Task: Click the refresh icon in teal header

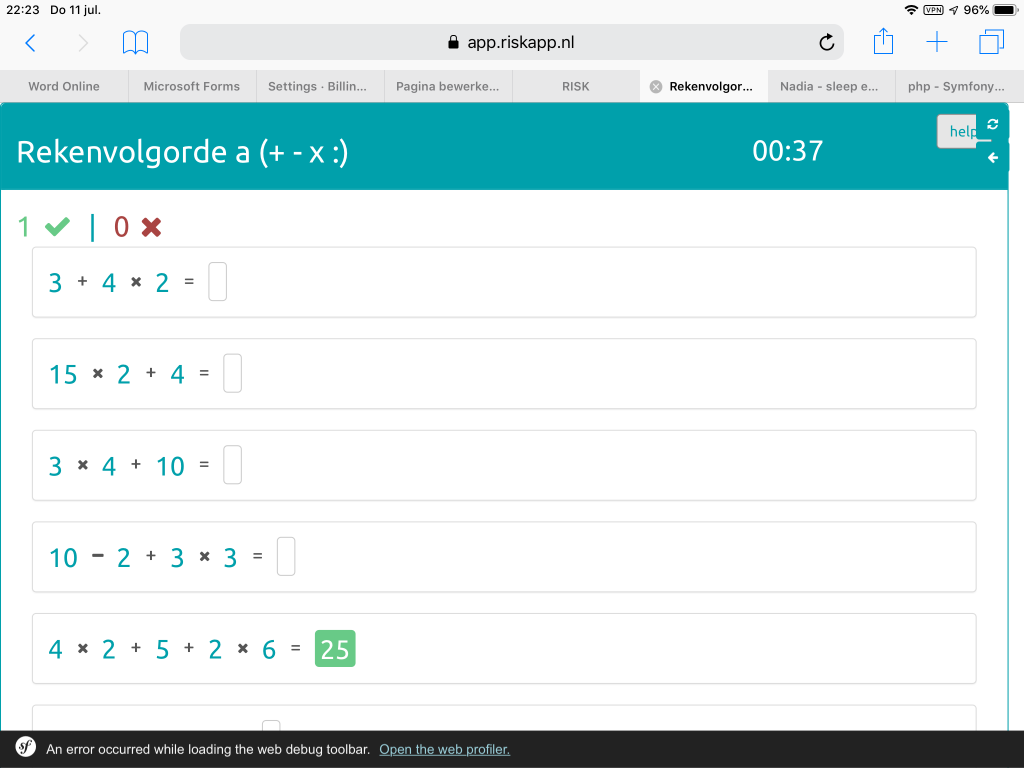Action: click(x=992, y=124)
